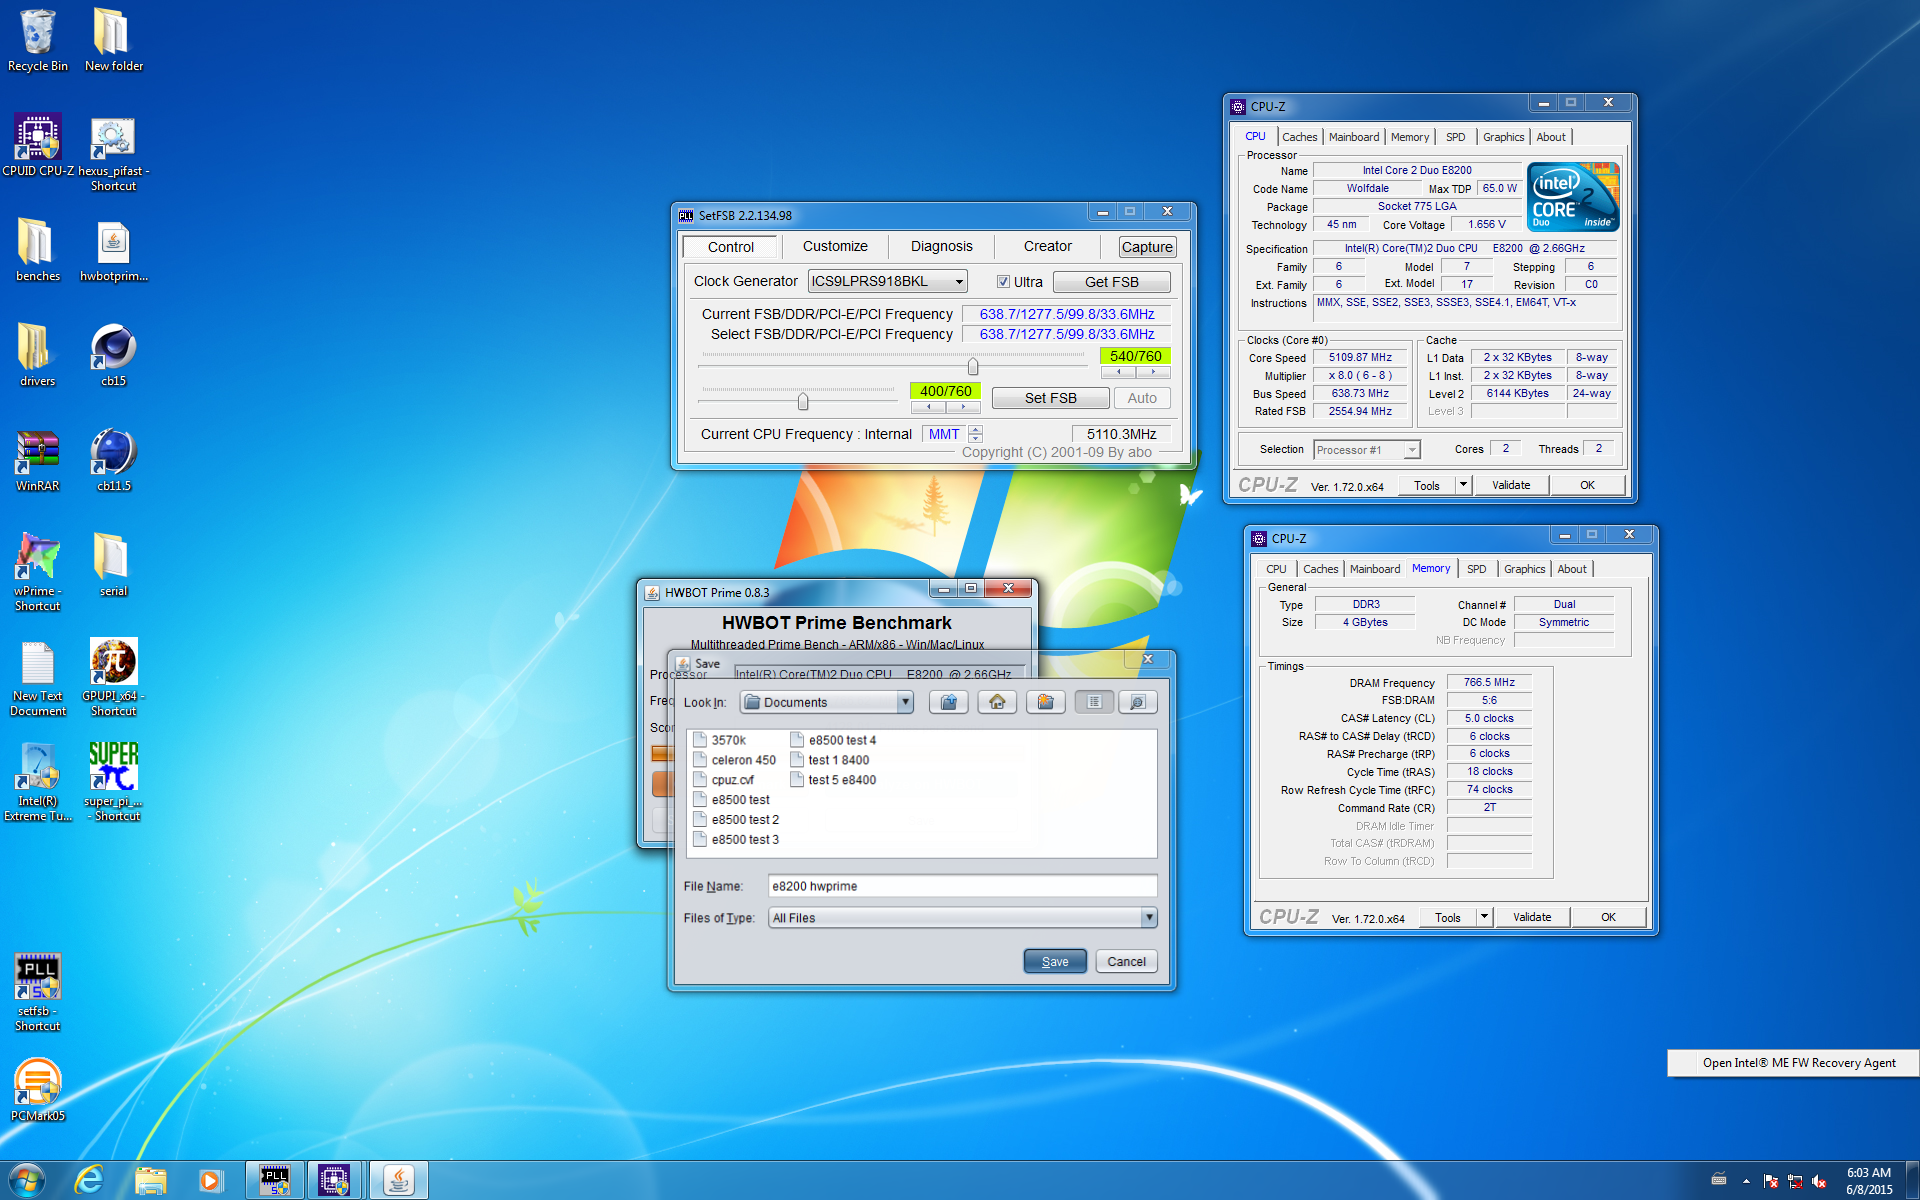Open the wPrime shortcut icon
This screenshot has height=1200, width=1920.
(x=38, y=572)
